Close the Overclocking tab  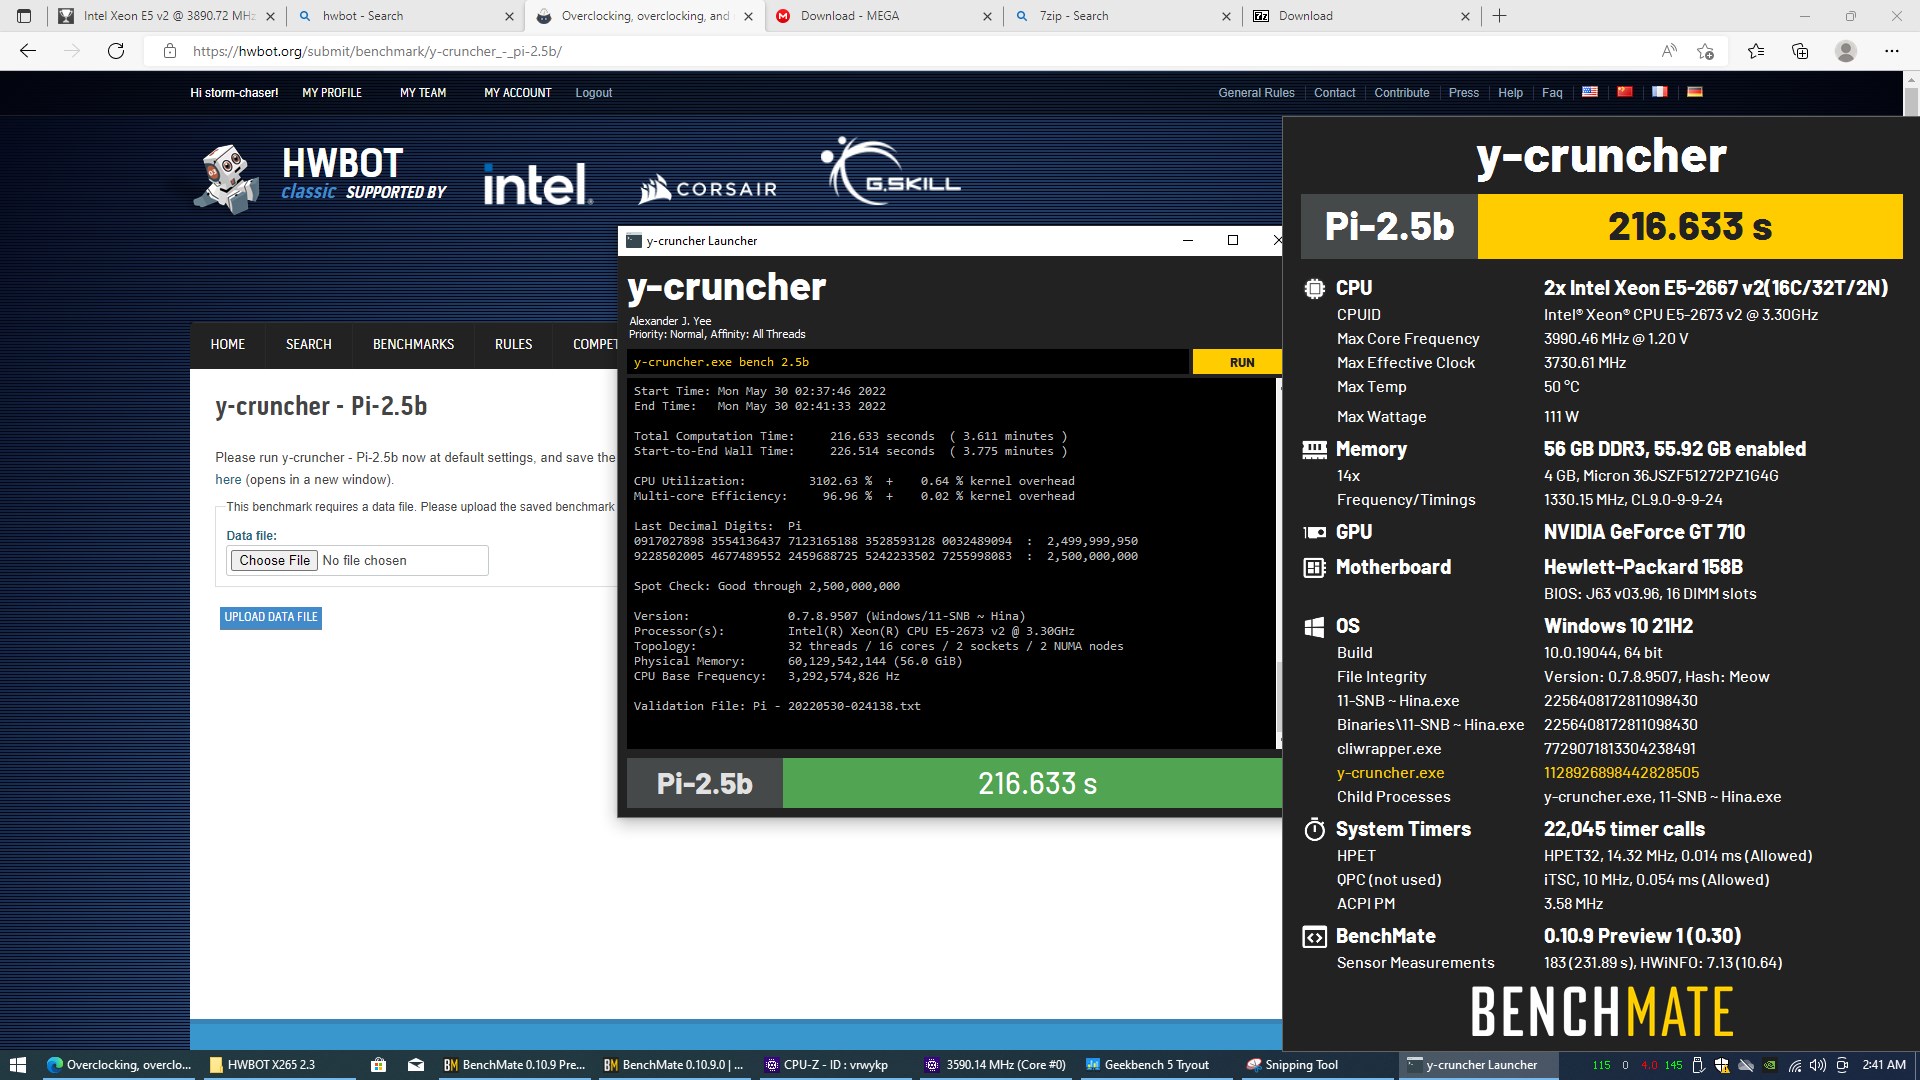point(748,16)
